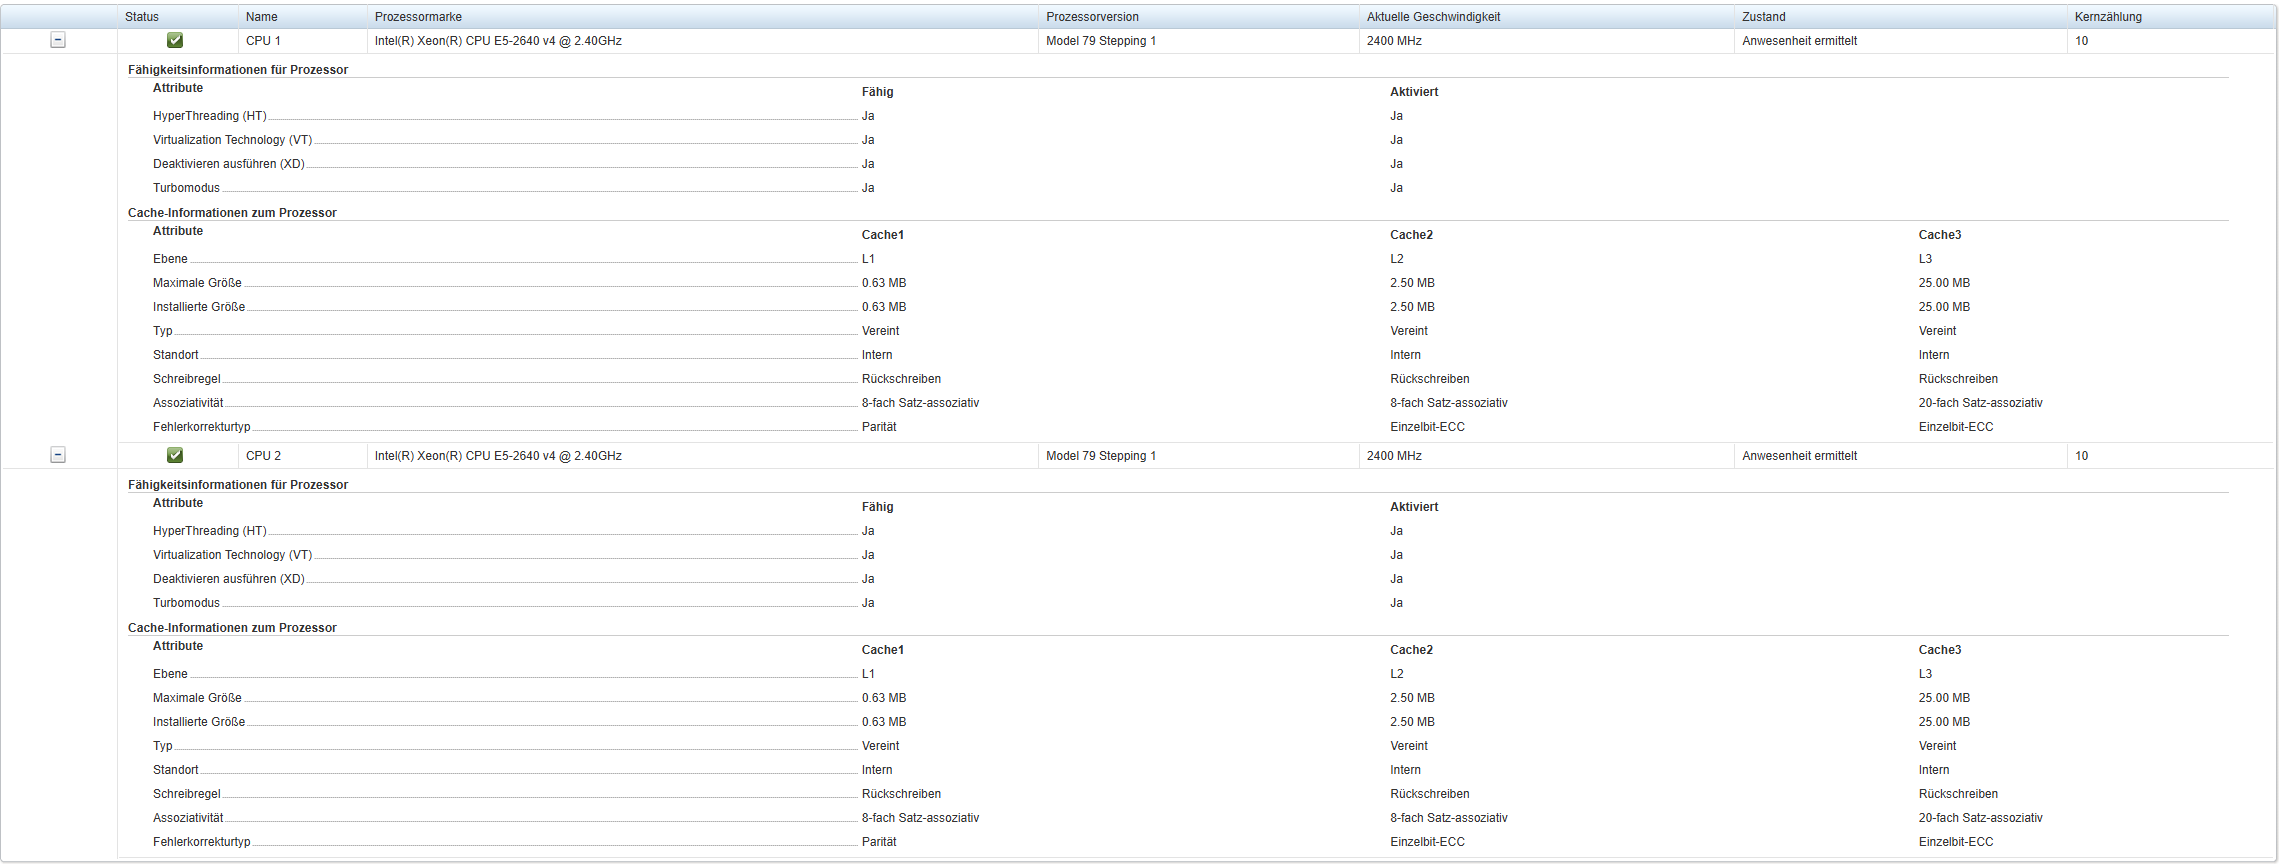Click CPU 1 'Schreibregel' attribute label
This screenshot has height=868, width=2280.
pyautogui.click(x=187, y=379)
